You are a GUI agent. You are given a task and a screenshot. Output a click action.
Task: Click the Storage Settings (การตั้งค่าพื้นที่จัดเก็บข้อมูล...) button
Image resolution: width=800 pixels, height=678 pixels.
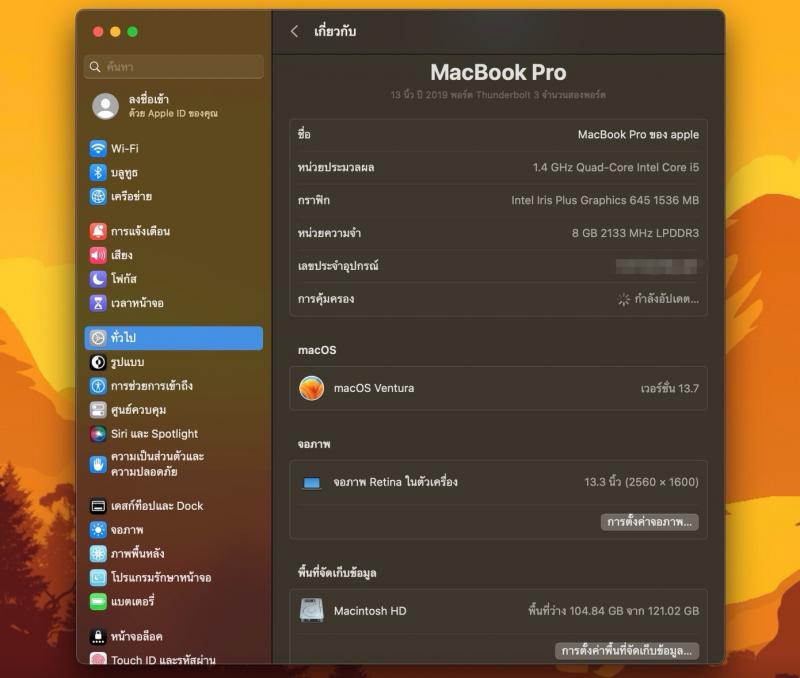point(626,651)
